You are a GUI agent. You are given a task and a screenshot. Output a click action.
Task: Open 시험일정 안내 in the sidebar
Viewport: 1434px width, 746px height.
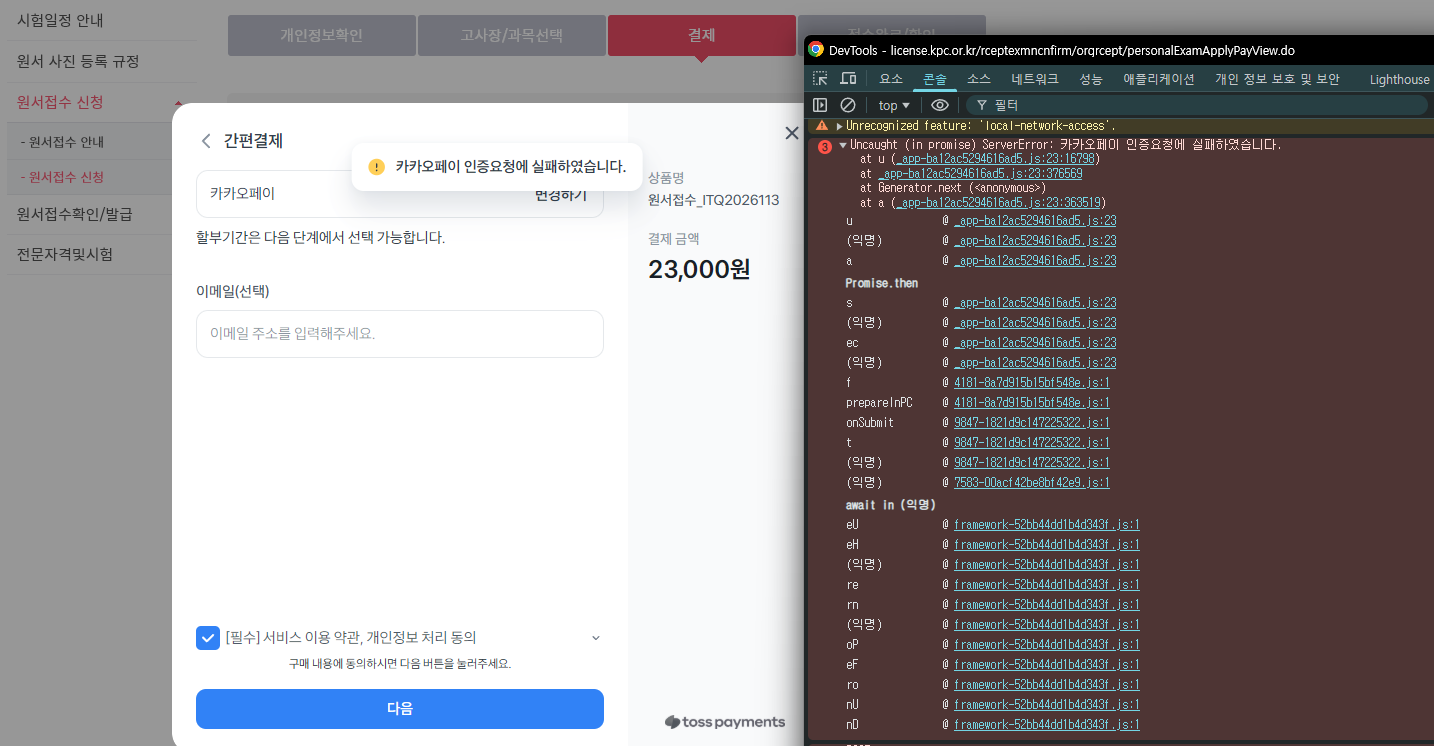click(61, 20)
